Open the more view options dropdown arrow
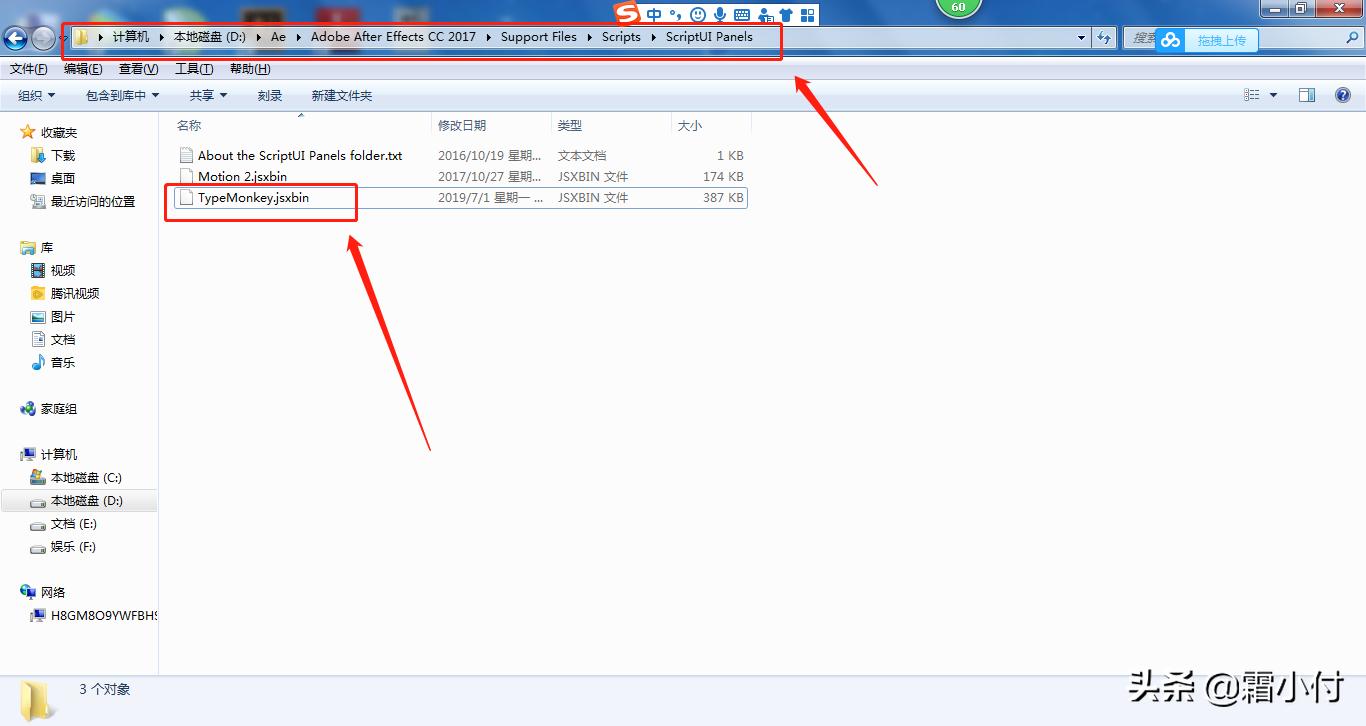This screenshot has width=1366, height=726. pyautogui.click(x=1273, y=95)
